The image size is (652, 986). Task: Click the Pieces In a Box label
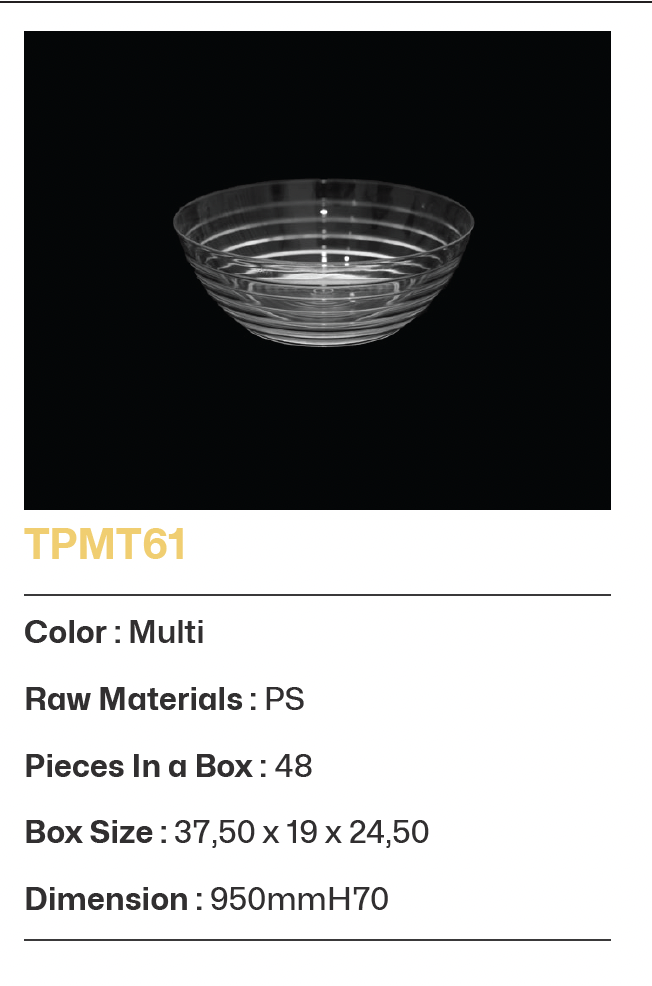tap(138, 766)
